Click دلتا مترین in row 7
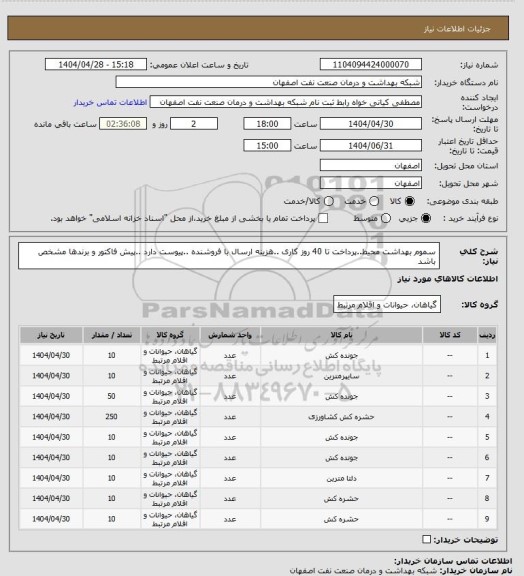This screenshot has height=576, width=524. pos(341,478)
